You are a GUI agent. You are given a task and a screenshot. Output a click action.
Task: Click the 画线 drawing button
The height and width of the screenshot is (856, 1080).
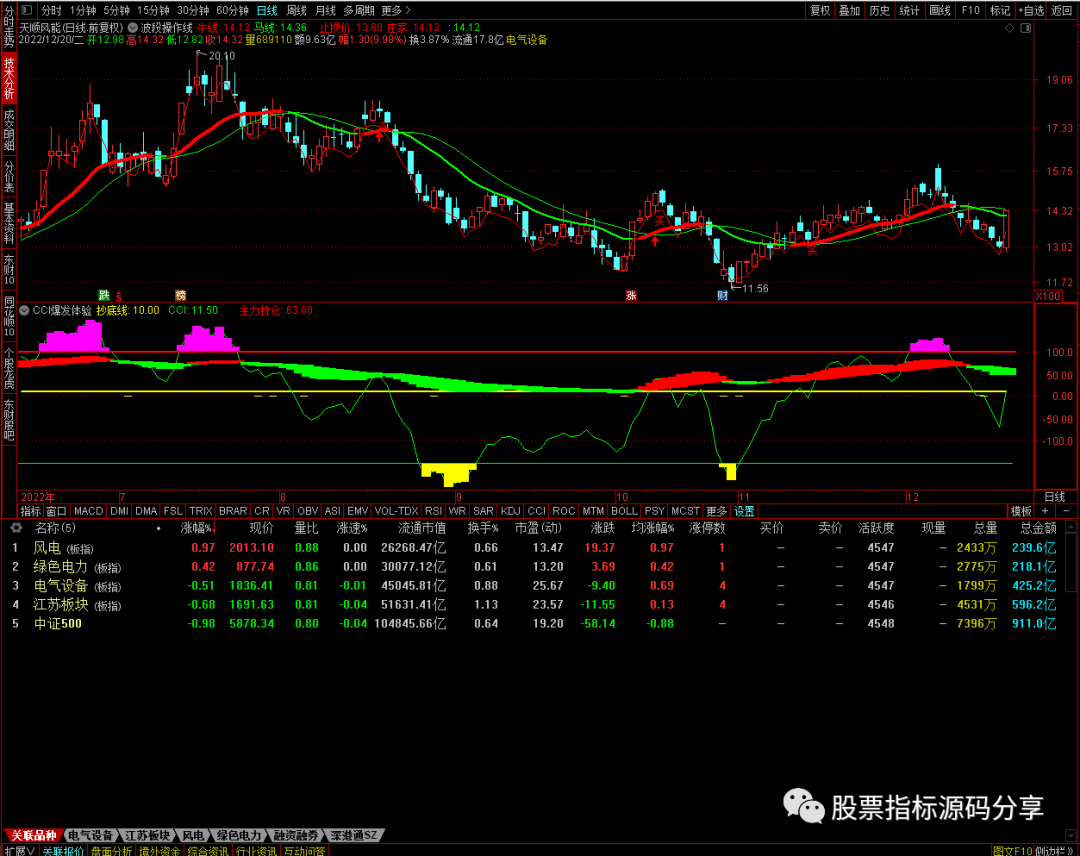(x=939, y=10)
